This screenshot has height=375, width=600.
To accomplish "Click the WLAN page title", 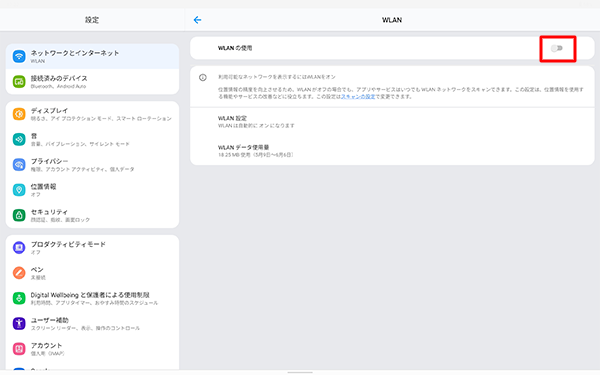I will point(392,20).
